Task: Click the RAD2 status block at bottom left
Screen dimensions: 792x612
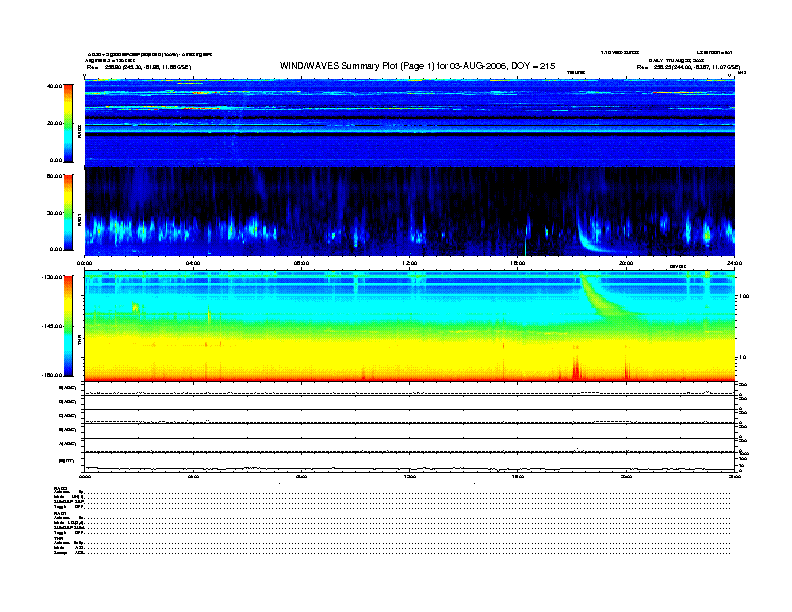Action: (69, 497)
